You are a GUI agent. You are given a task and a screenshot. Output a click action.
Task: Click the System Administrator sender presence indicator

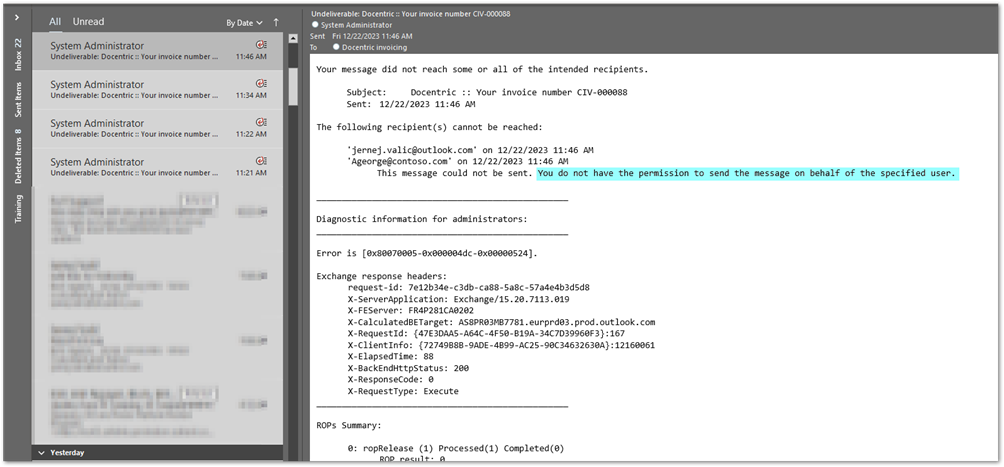point(316,24)
